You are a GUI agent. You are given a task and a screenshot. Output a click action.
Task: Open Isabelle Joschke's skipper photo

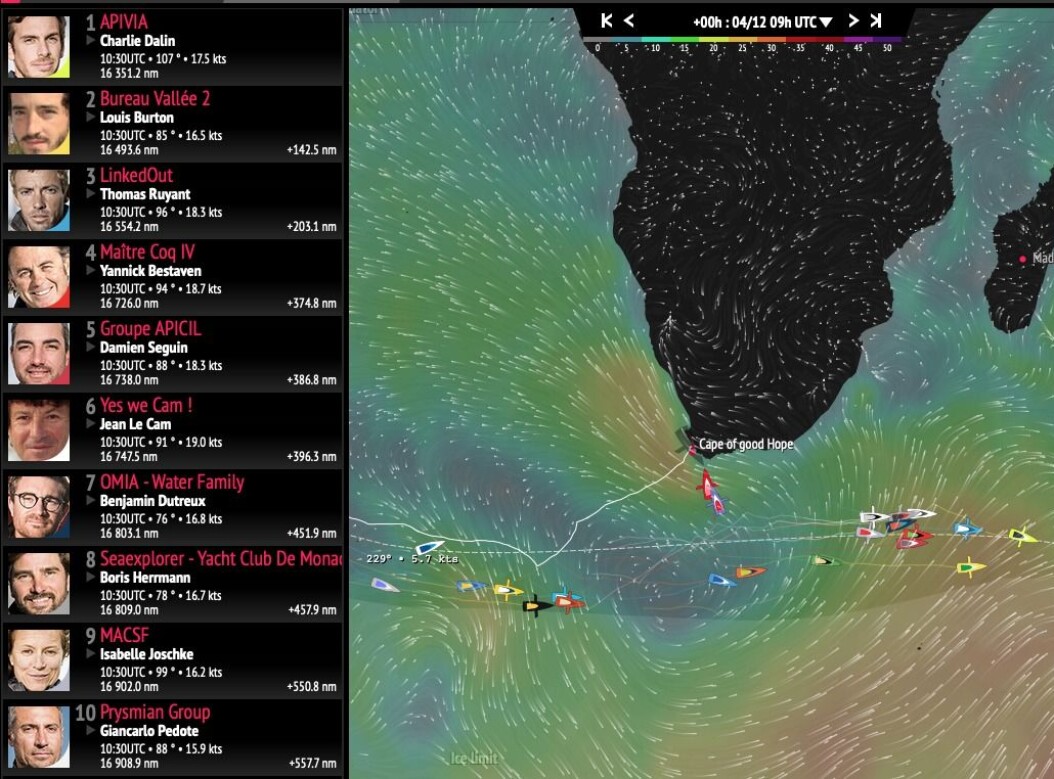coord(38,659)
